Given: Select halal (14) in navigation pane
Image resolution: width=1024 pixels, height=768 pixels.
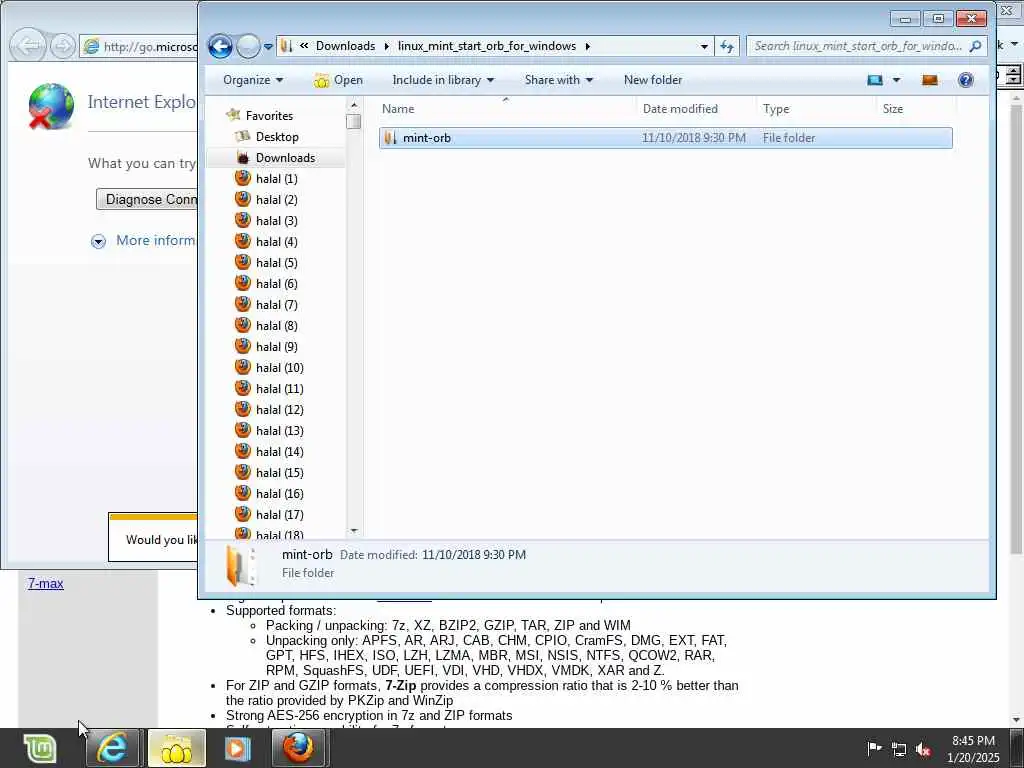Looking at the screenshot, I should [x=280, y=451].
